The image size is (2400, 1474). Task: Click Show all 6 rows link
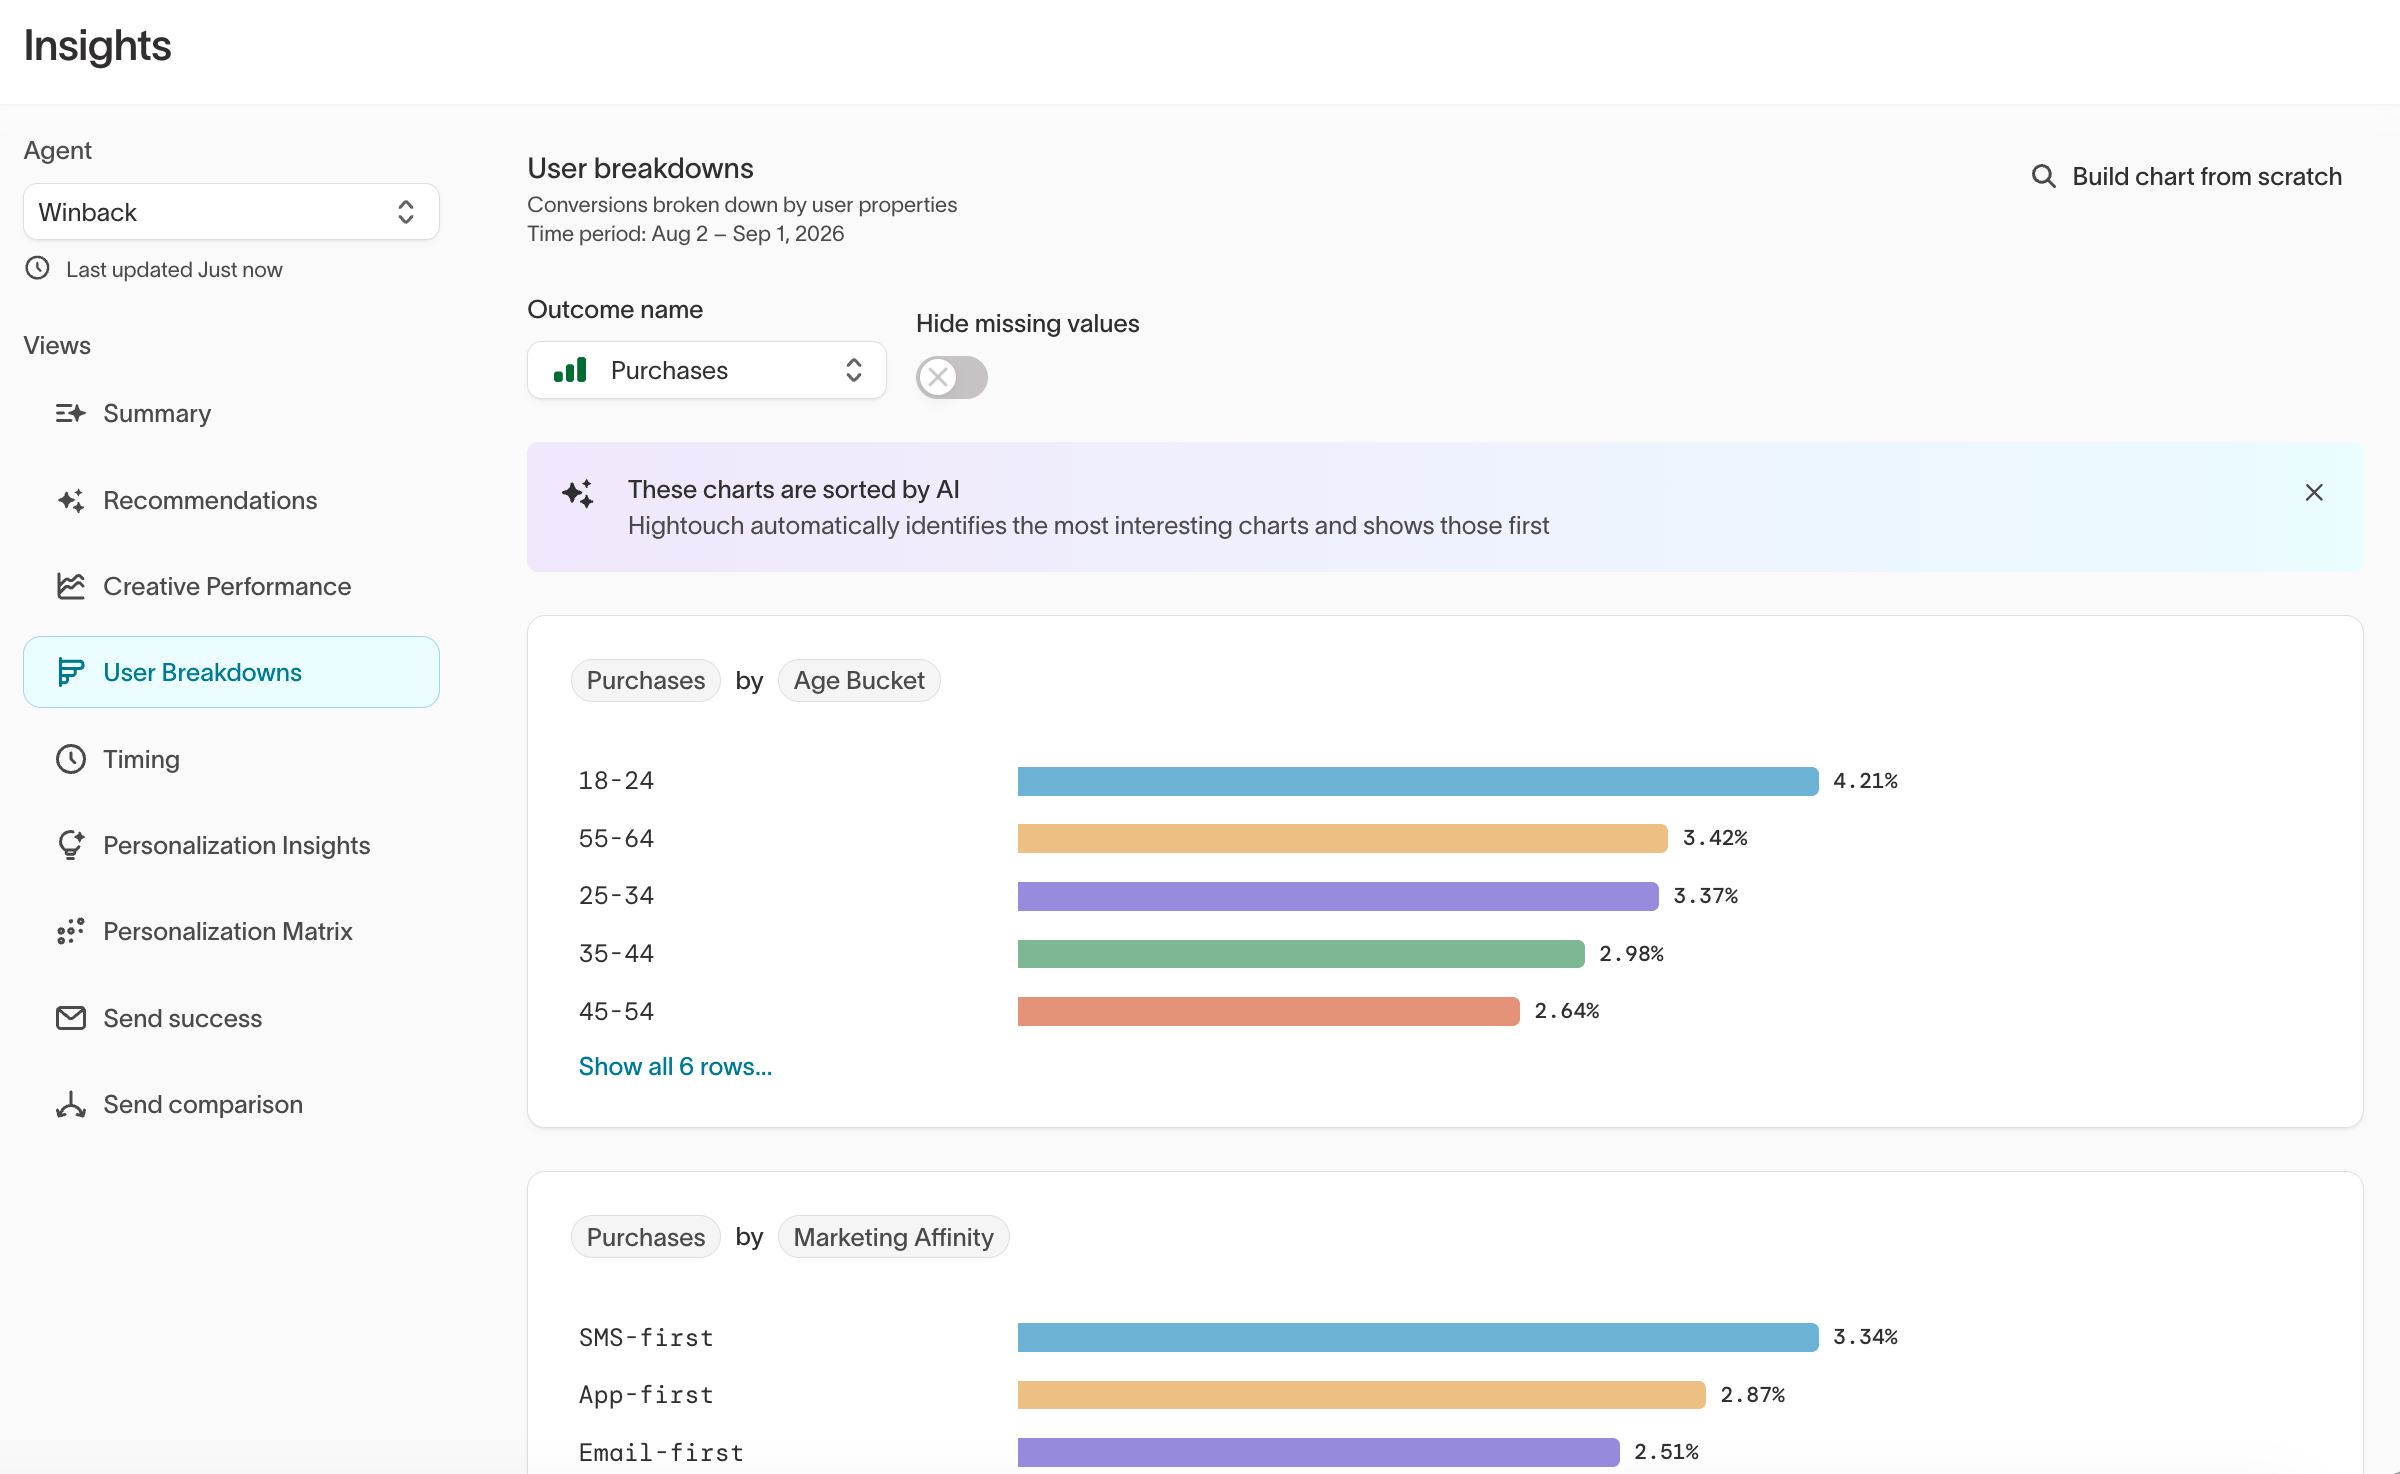[675, 1066]
